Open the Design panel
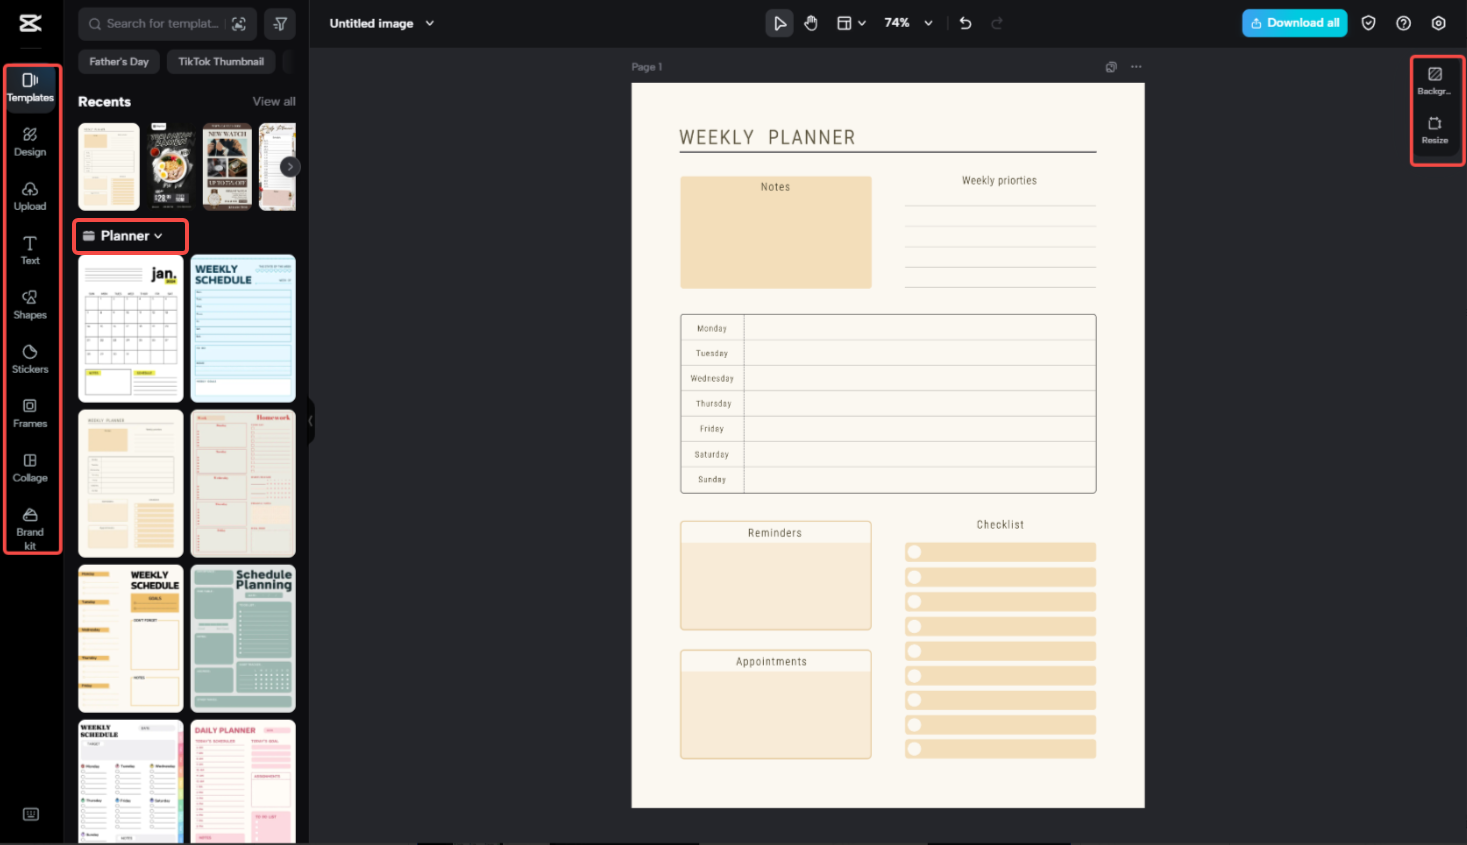1467x845 pixels. (30, 142)
